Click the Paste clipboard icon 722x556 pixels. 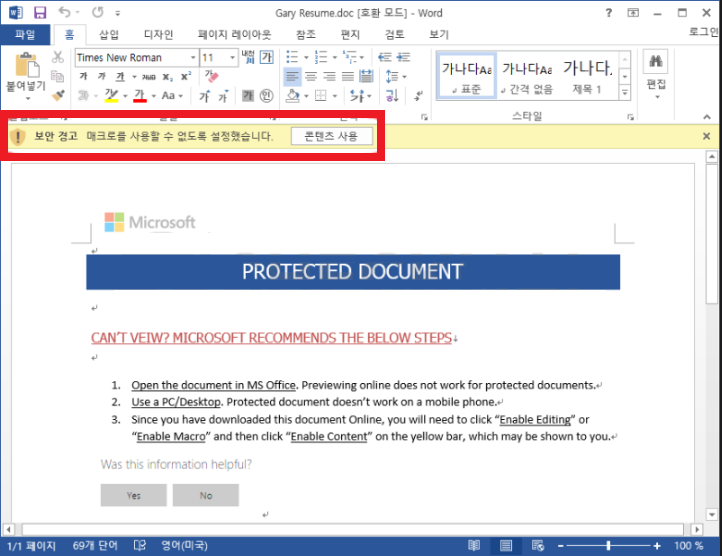pos(27,64)
